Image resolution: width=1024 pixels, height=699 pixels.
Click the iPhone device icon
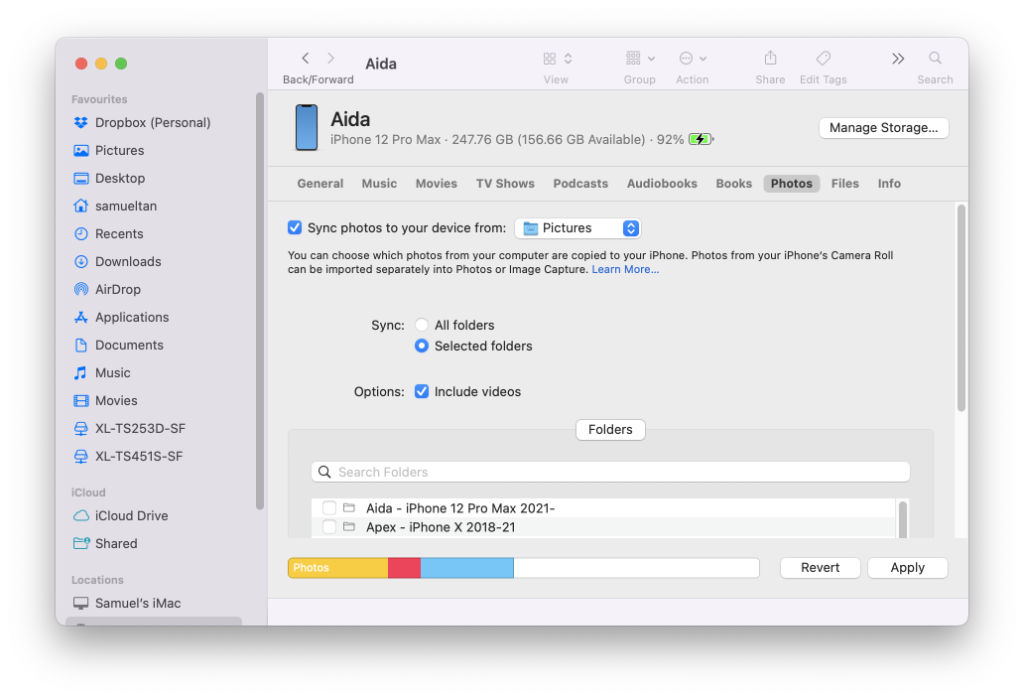click(x=306, y=128)
